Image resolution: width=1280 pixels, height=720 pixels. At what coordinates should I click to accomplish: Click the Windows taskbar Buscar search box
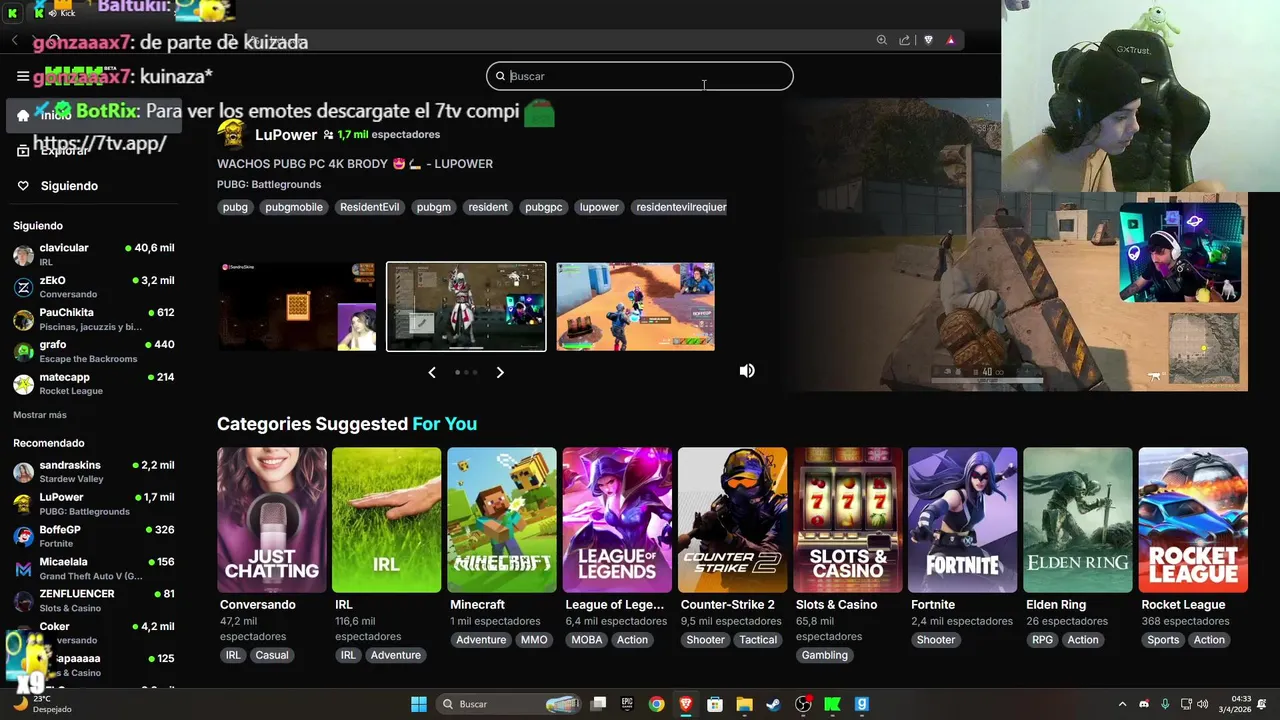coord(509,704)
